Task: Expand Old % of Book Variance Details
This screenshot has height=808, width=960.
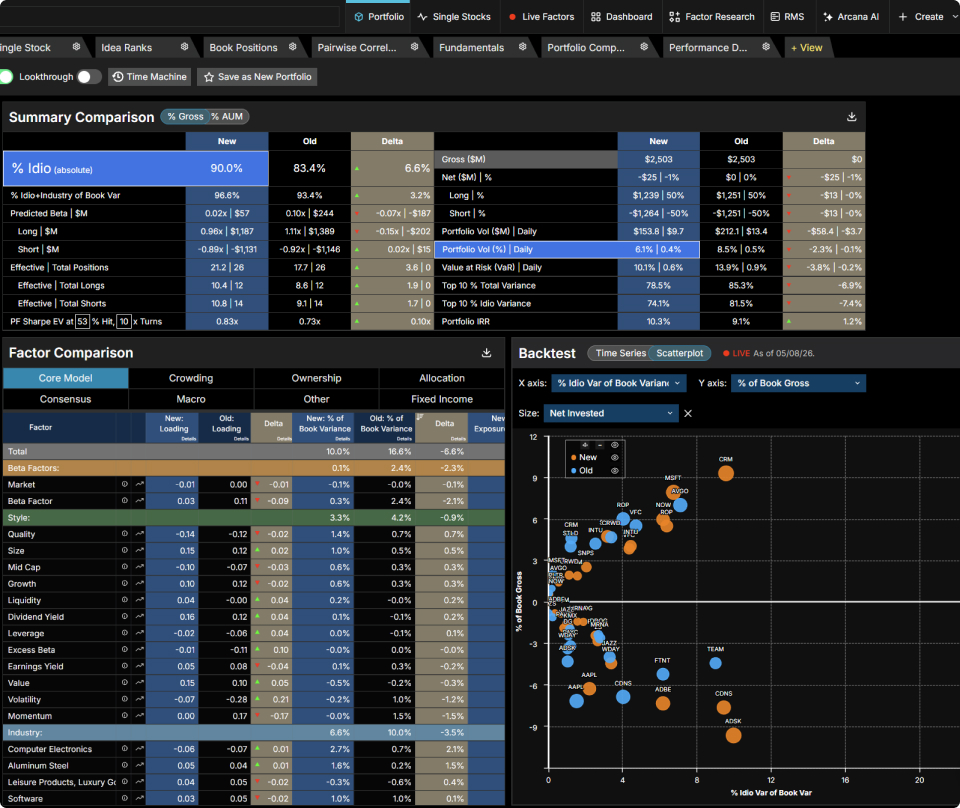Action: click(404, 439)
